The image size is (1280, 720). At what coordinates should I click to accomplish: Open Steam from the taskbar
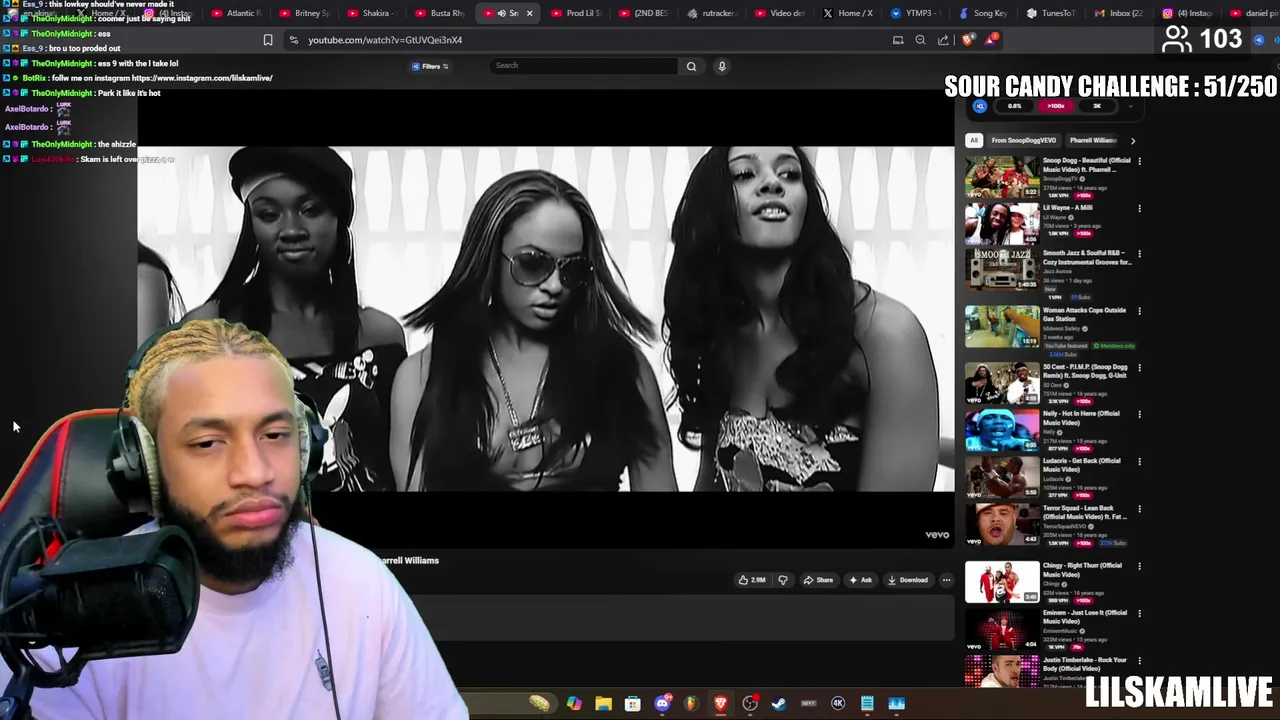779,704
